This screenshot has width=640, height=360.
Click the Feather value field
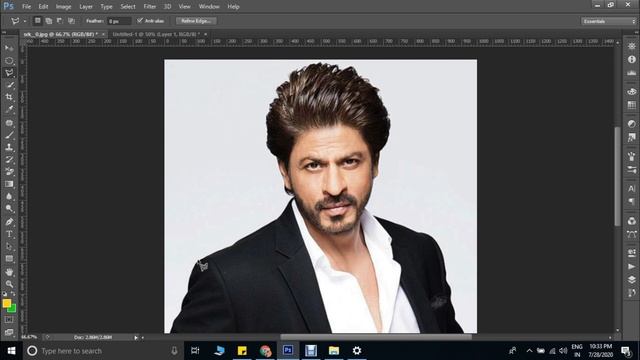pyautogui.click(x=119, y=21)
